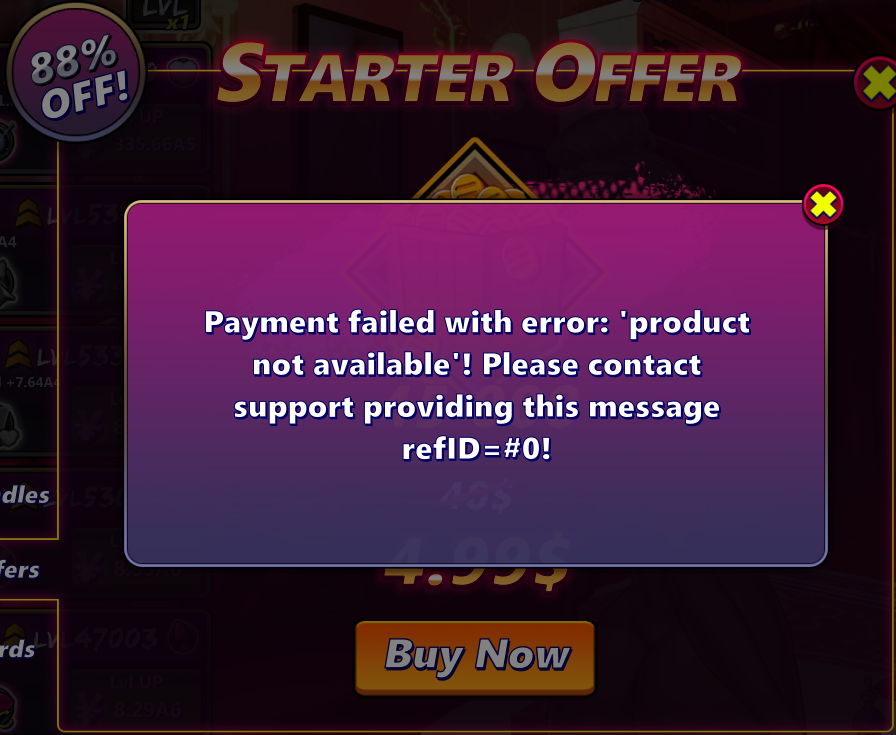Click the Buy Now button
The width and height of the screenshot is (896, 735).
pyautogui.click(x=475, y=657)
